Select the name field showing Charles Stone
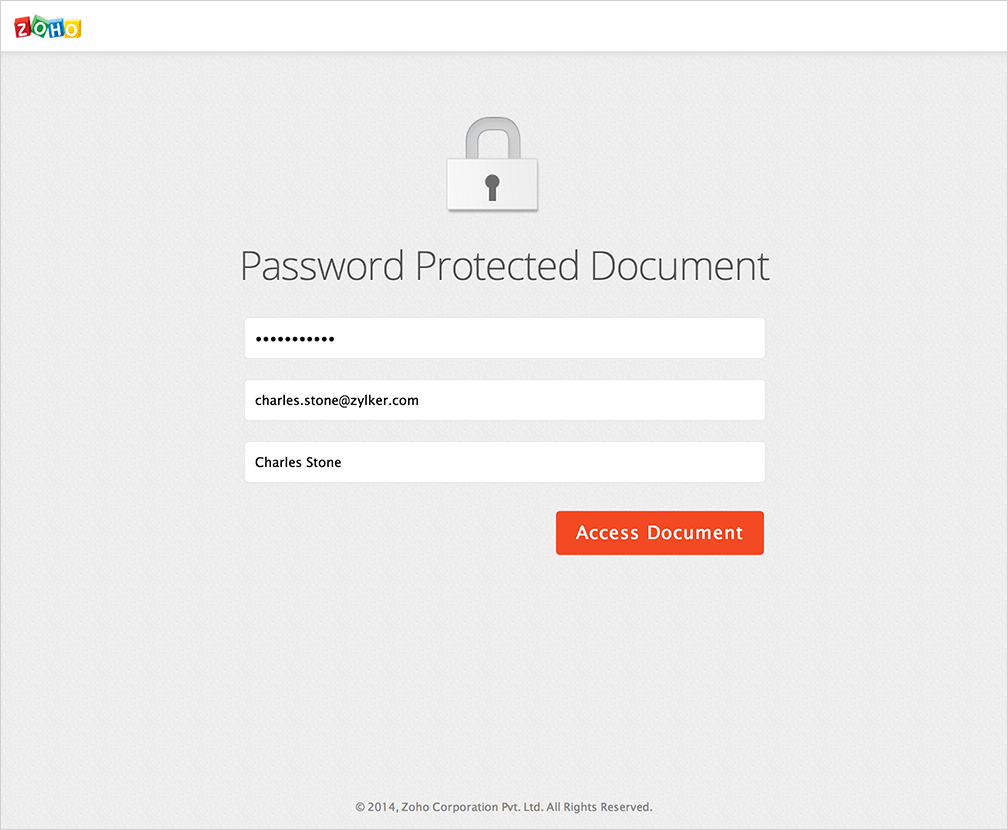This screenshot has height=830, width=1008. click(504, 462)
